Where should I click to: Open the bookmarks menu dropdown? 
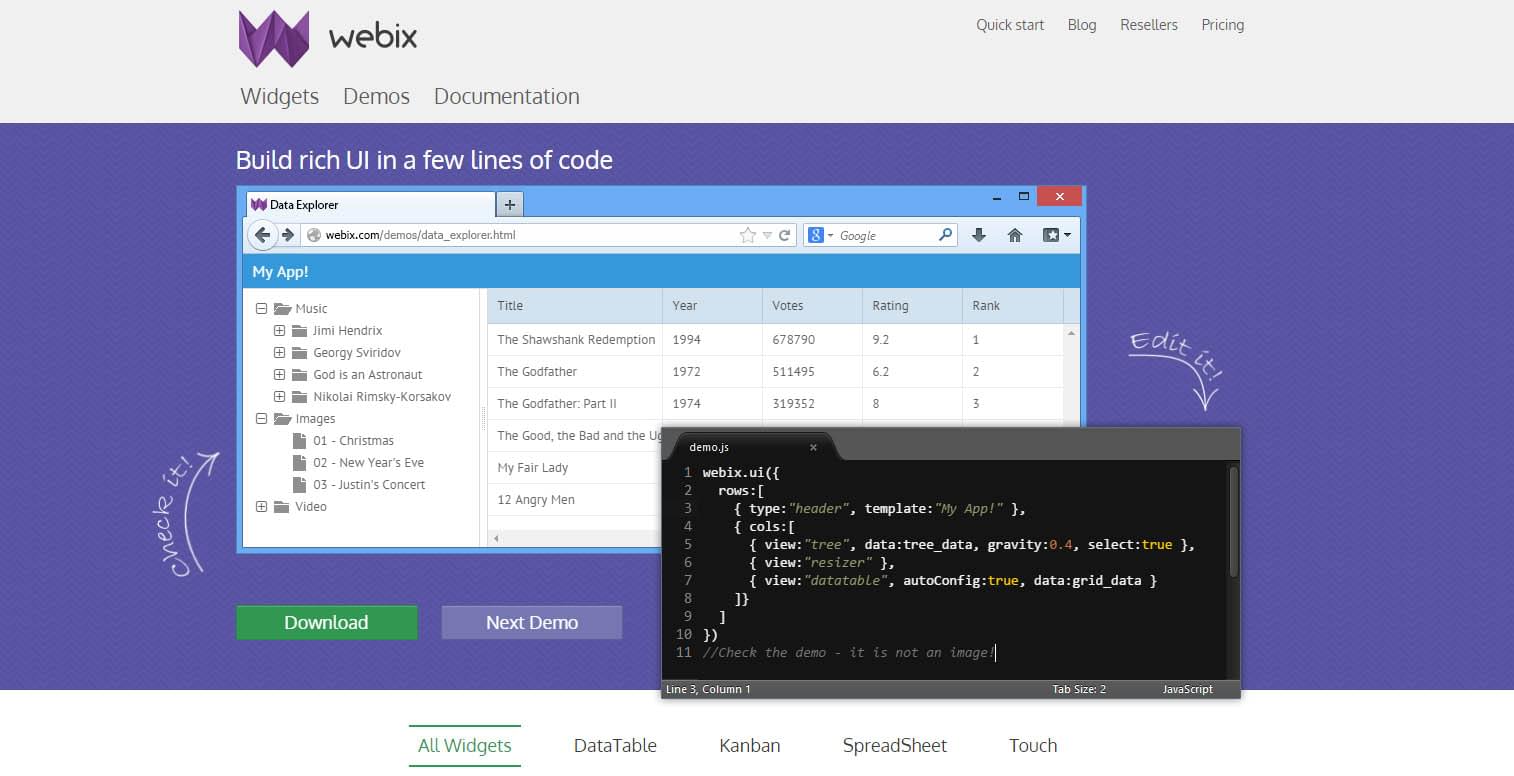(1057, 235)
